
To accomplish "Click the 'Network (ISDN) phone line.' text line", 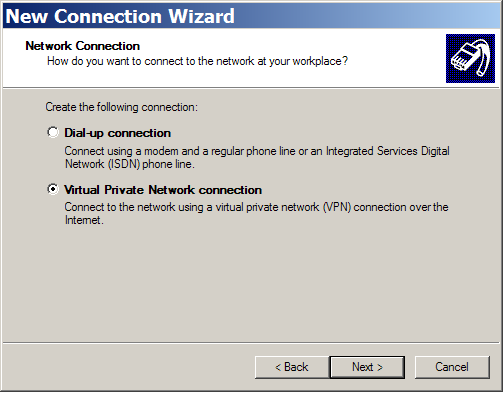I will click(x=129, y=164).
